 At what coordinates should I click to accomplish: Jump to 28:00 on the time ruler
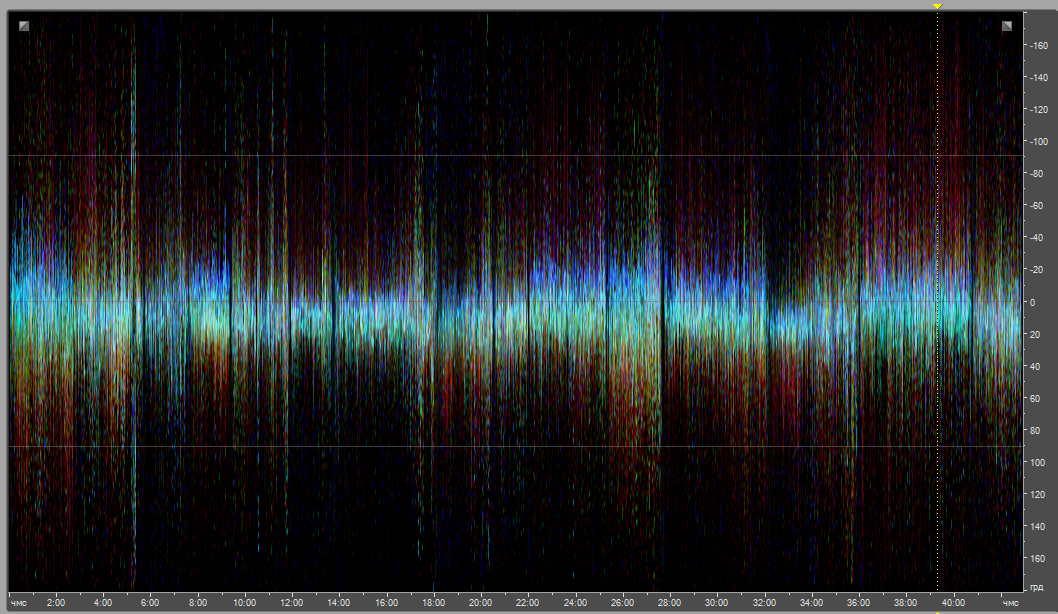[x=669, y=603]
